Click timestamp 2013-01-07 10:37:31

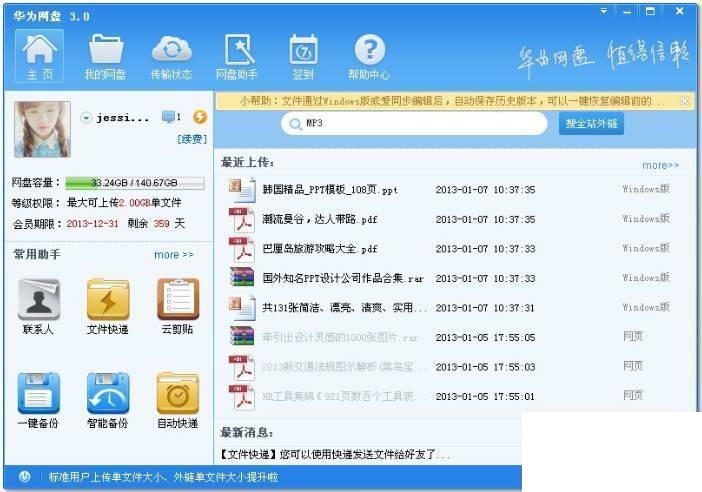tap(485, 308)
